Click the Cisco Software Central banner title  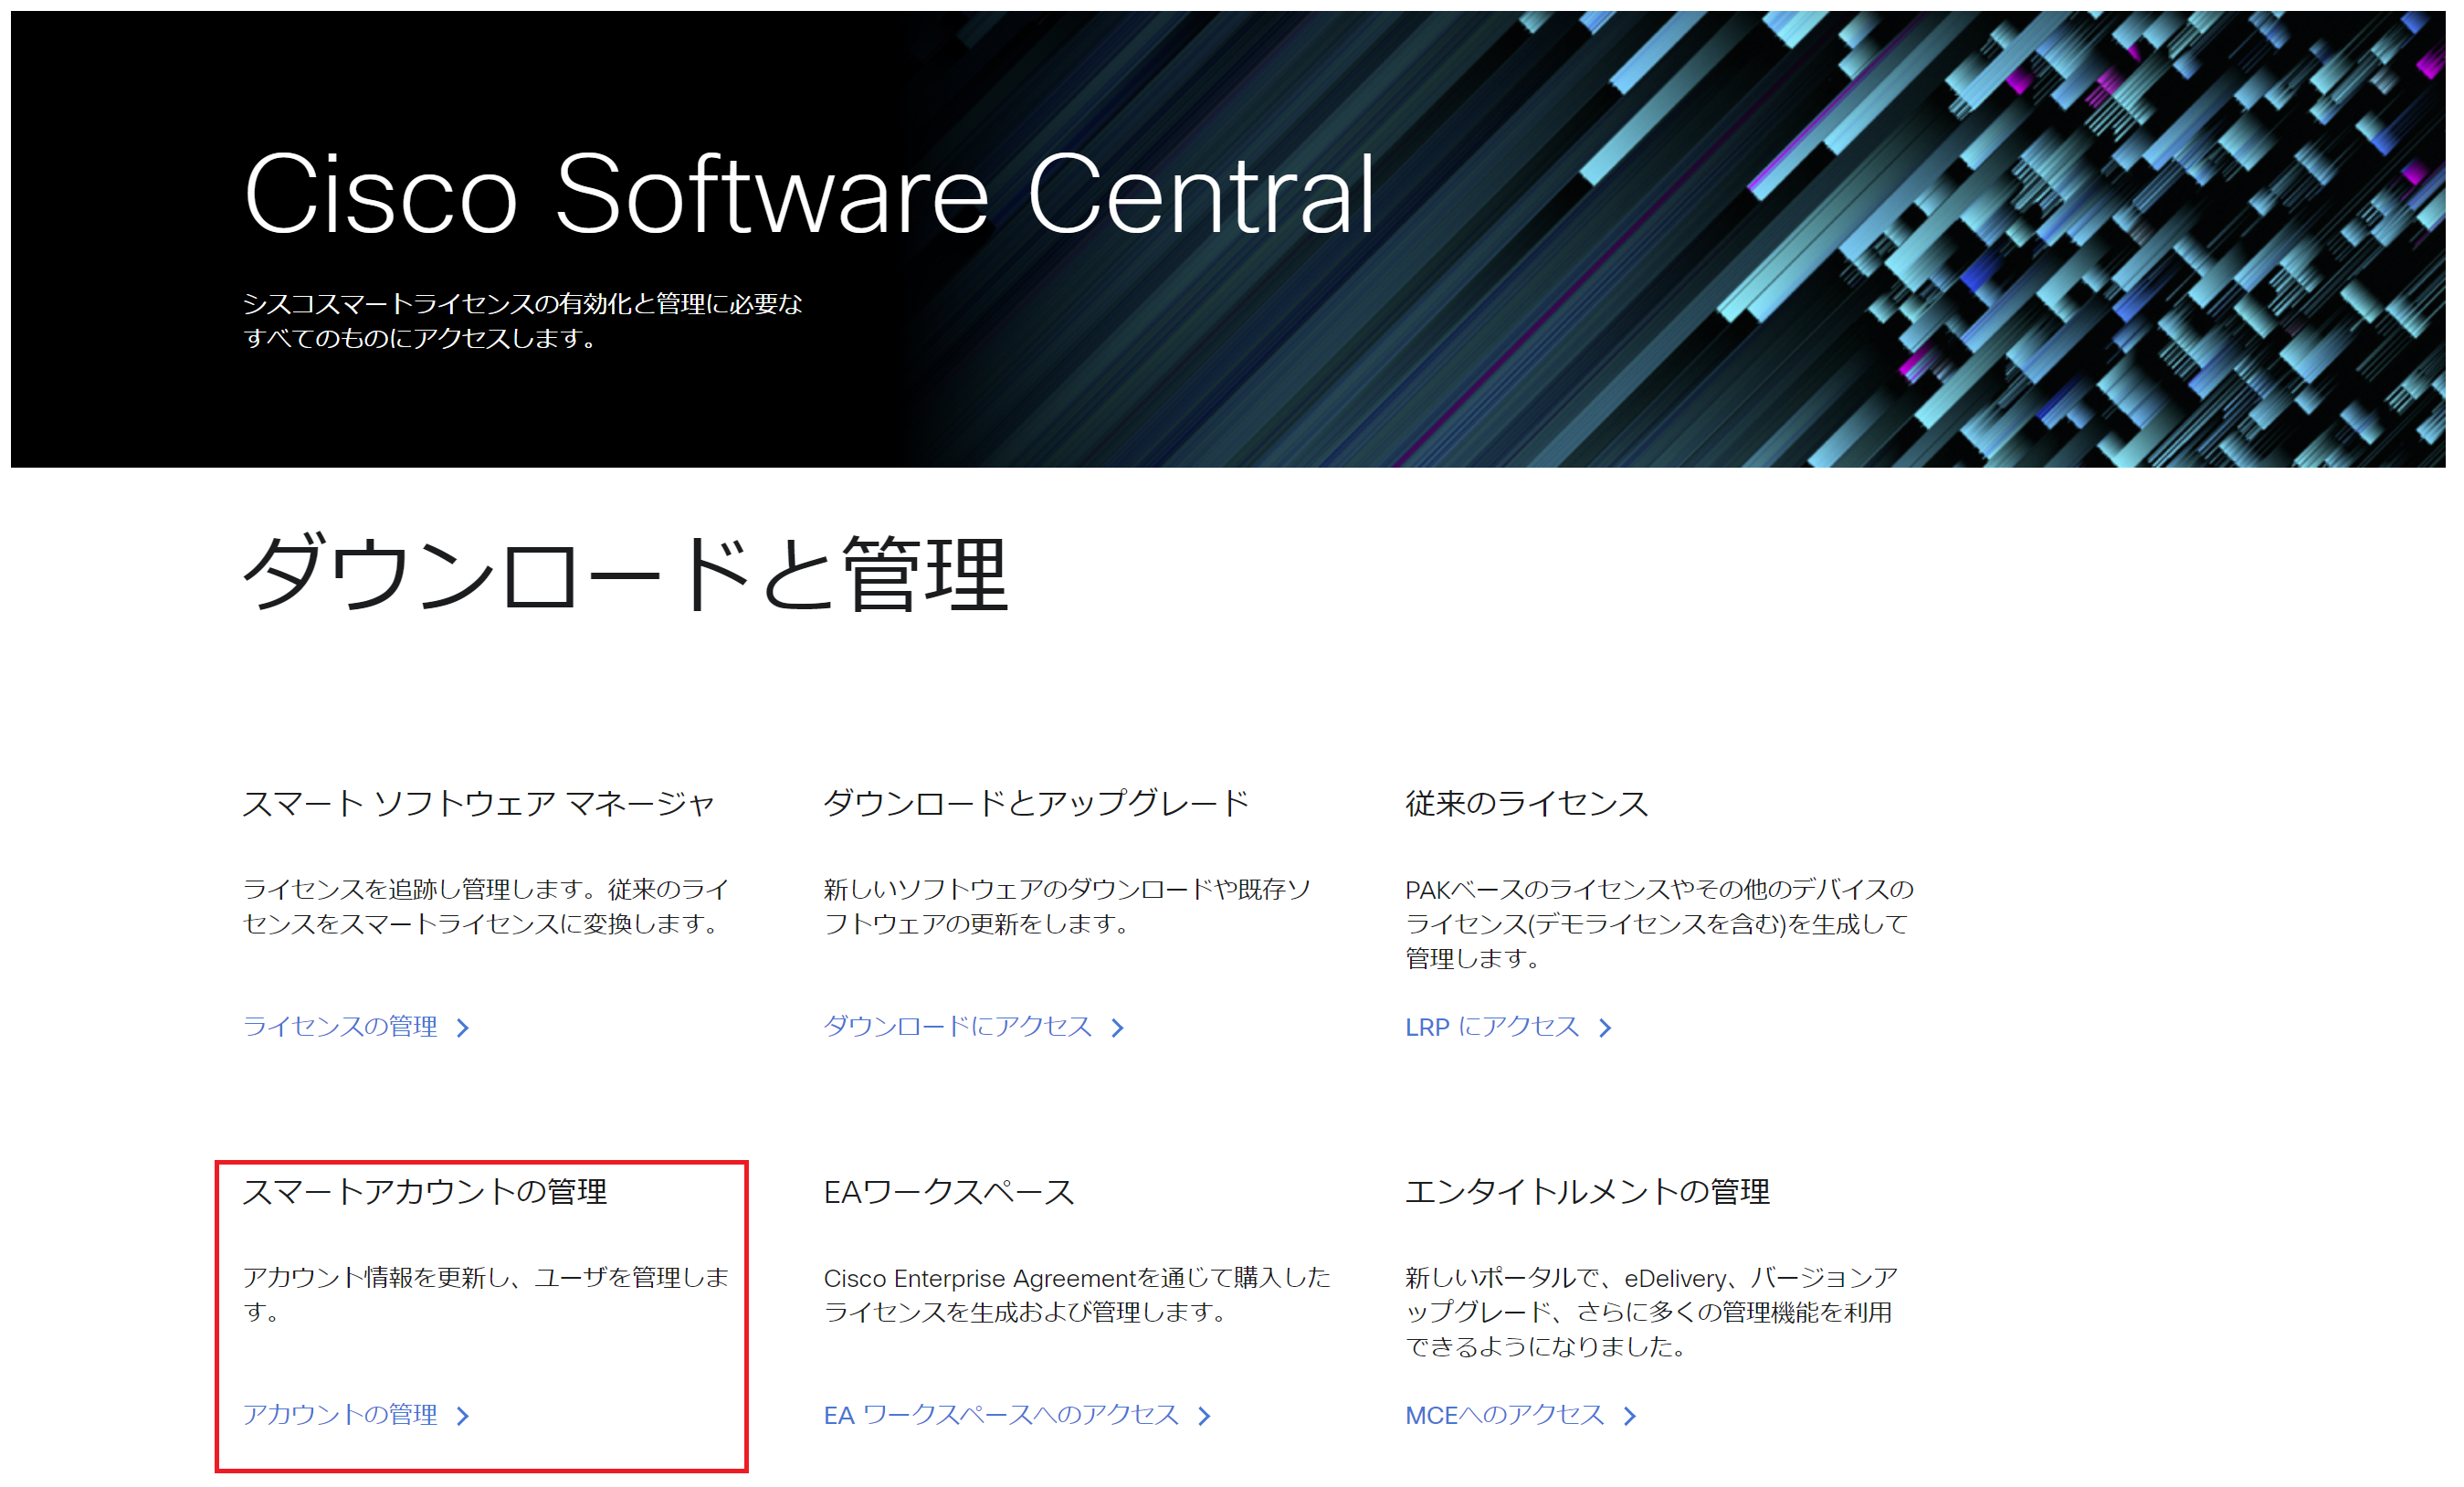pyautogui.click(x=810, y=194)
